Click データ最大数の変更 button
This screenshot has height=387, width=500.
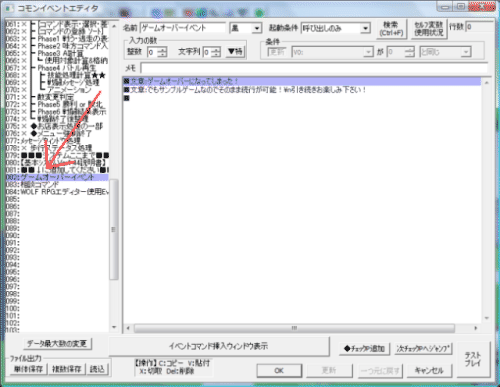click(57, 344)
